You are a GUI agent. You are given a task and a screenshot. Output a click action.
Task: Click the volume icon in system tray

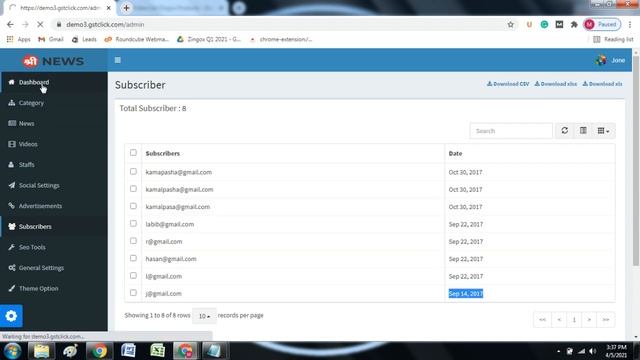click(593, 351)
